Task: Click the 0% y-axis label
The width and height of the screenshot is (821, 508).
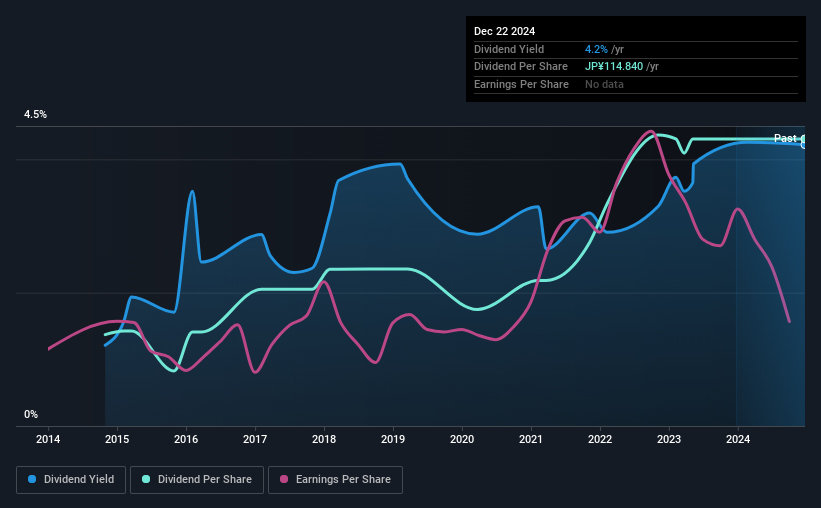Action: coord(31,414)
